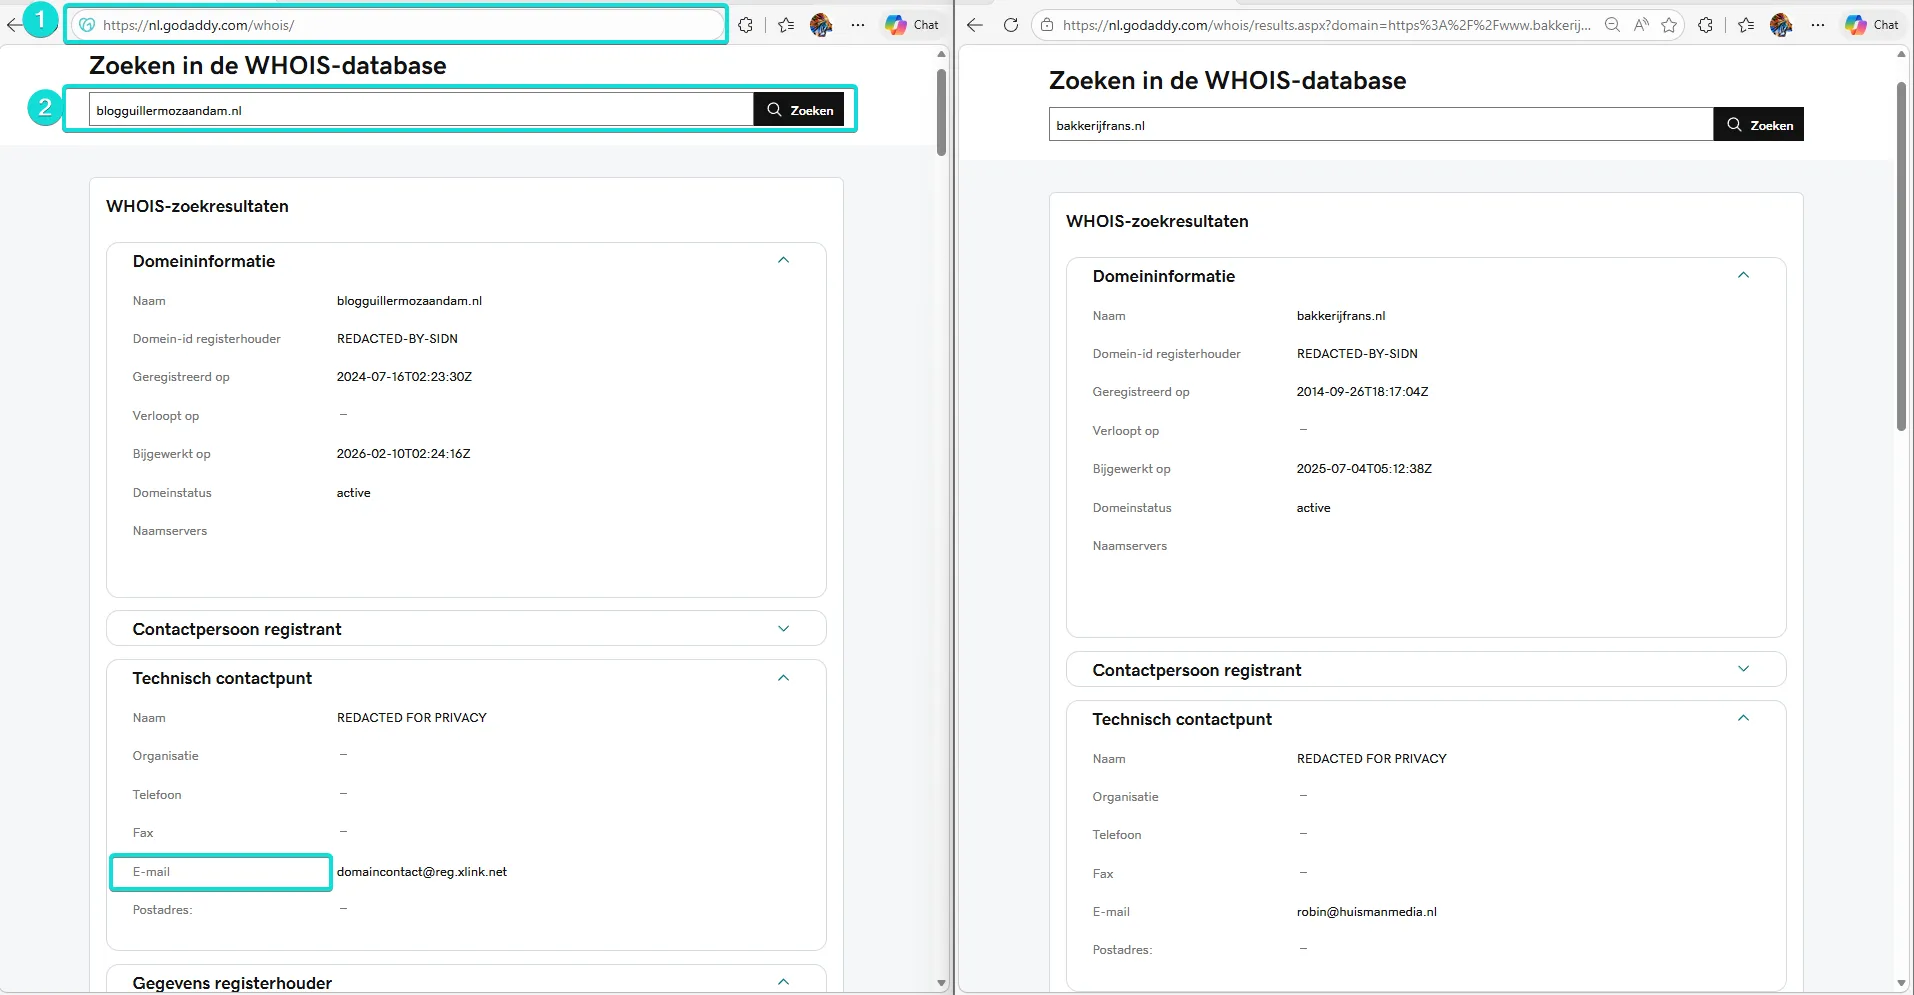Collapse the Gegevens registerhouder section on the left
This screenshot has height=995, width=1914.
pos(783,981)
